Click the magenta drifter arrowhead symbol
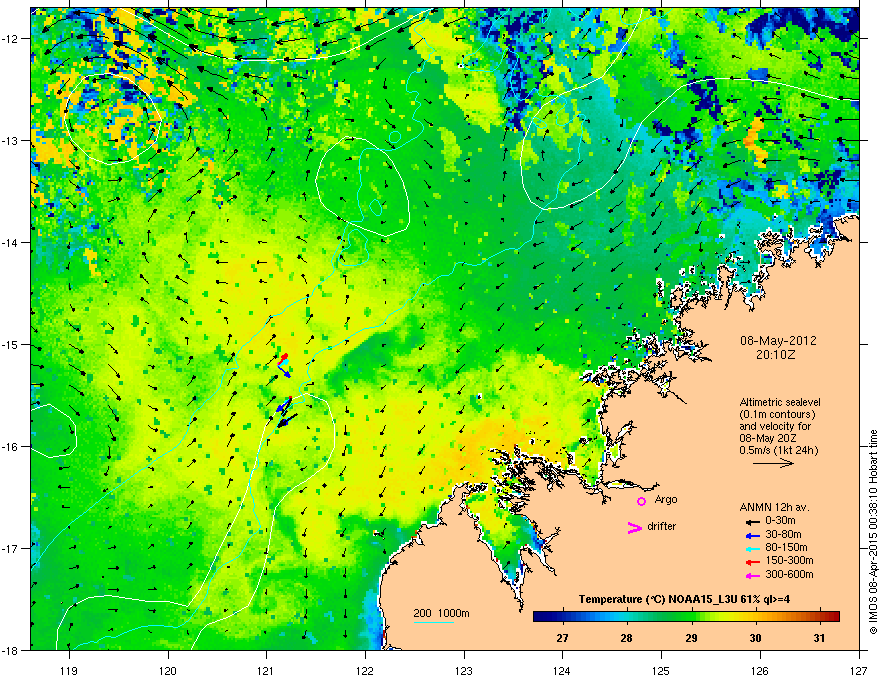This screenshot has width=880, height=680. (634, 528)
